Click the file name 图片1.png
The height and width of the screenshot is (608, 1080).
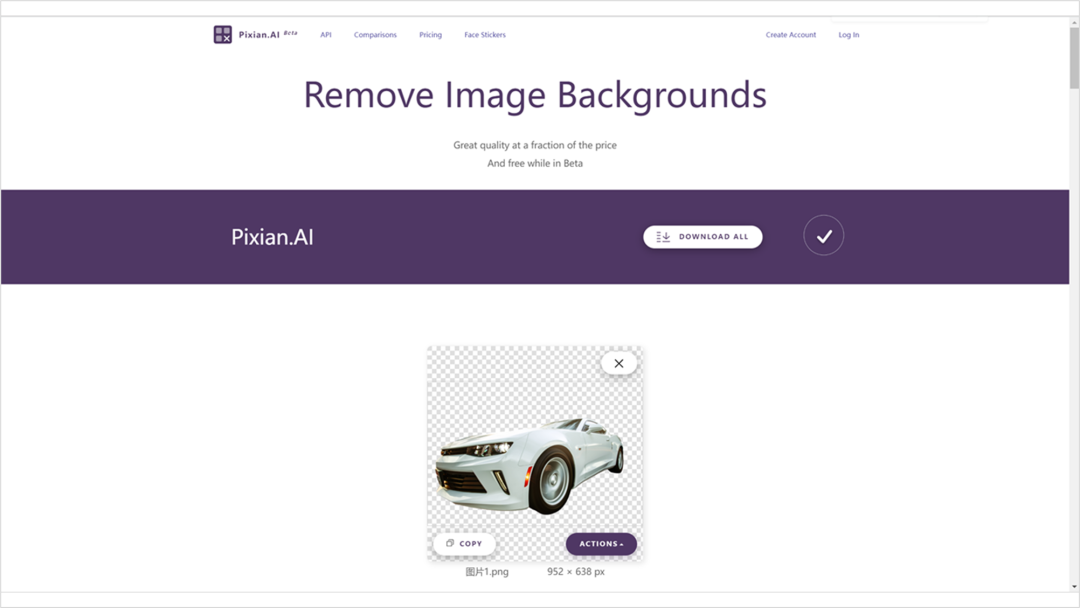[x=487, y=572]
